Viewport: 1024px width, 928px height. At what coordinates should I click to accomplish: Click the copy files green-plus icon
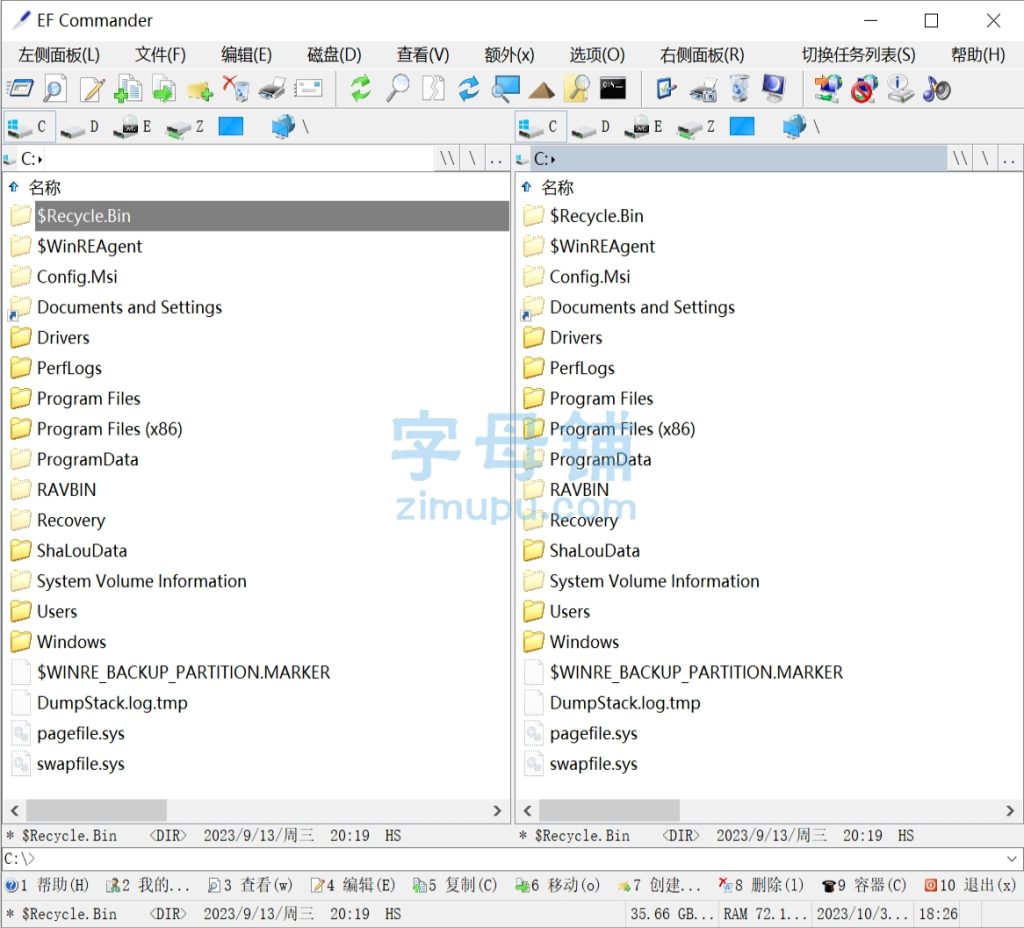[128, 89]
